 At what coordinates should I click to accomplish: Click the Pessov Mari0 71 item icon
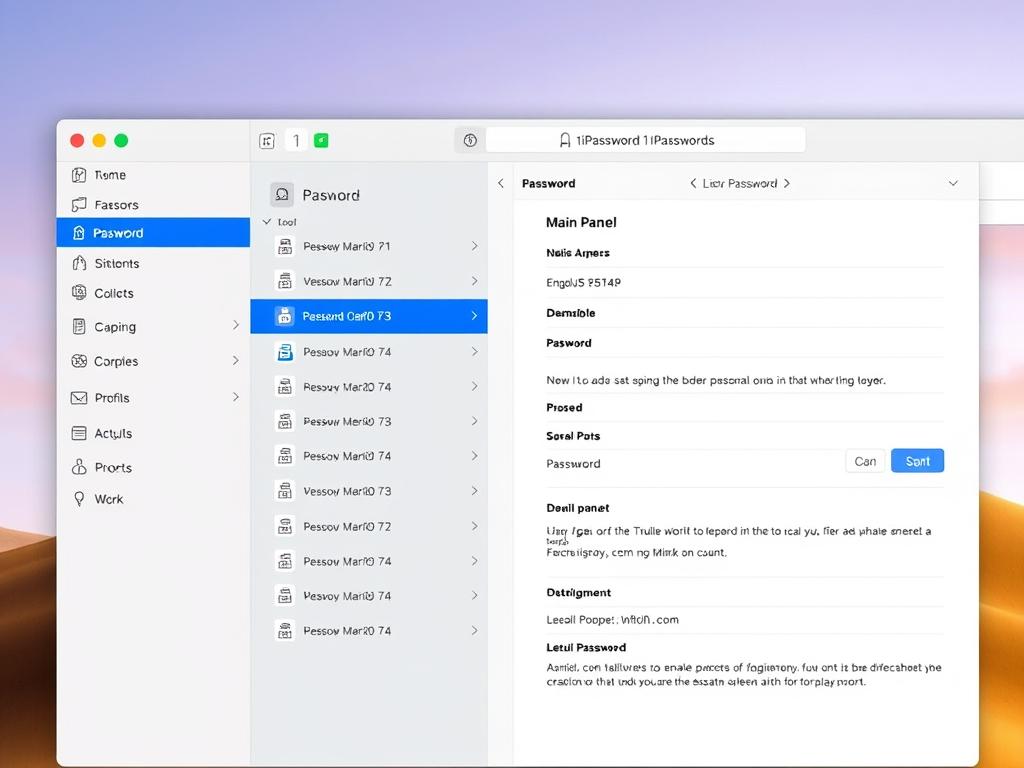[x=285, y=247]
